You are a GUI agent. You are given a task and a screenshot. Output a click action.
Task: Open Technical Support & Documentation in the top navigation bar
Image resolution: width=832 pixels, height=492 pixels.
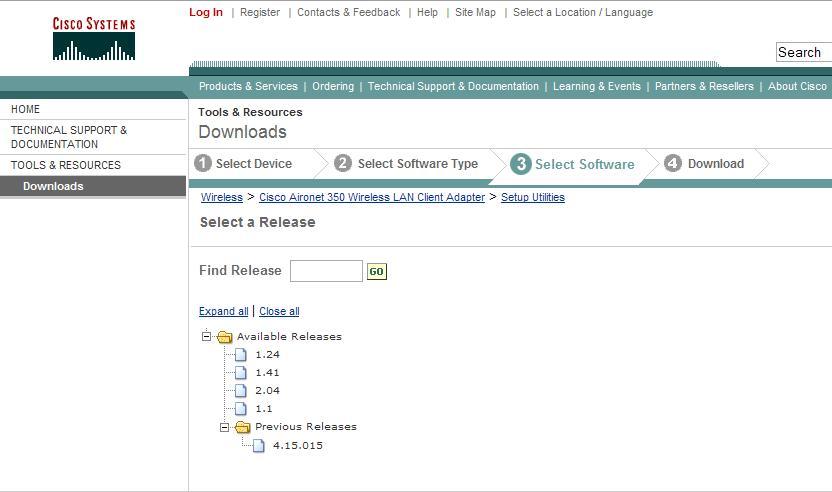tap(453, 86)
